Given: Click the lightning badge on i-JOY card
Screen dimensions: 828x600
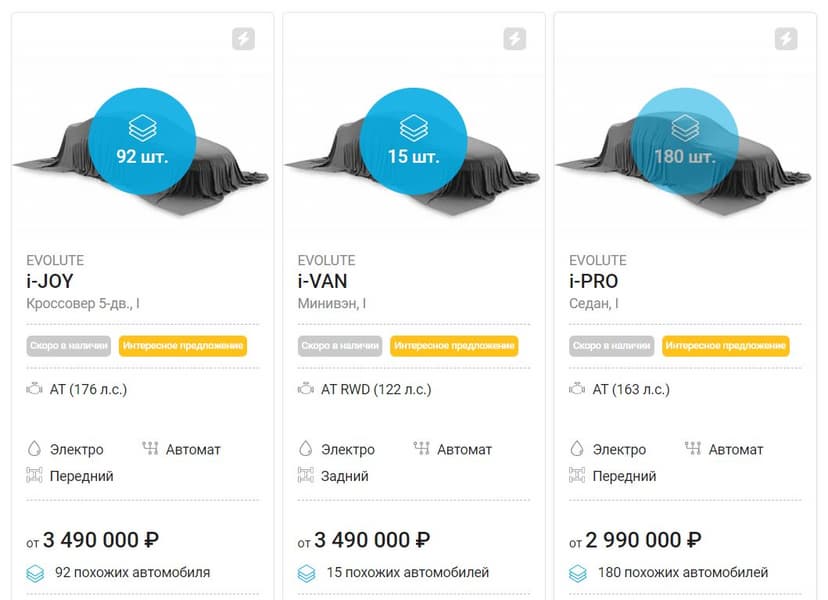Looking at the screenshot, I should click(243, 39).
